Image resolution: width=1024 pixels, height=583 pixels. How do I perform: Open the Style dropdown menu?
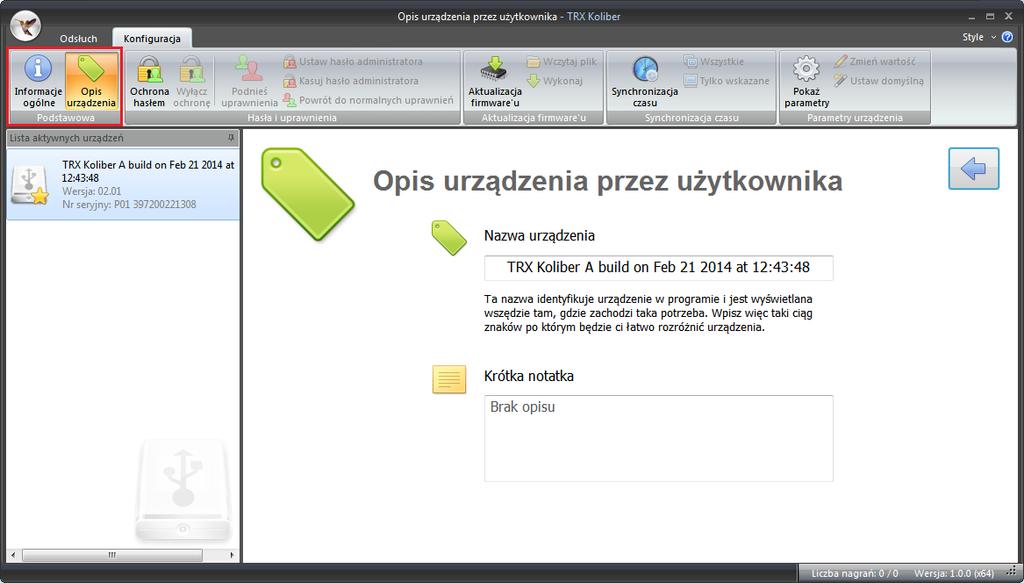(979, 37)
